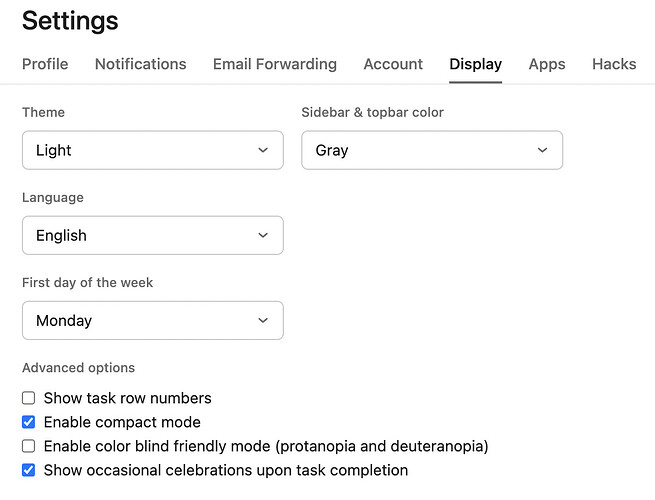655x500 pixels.
Task: Click the chevron in Theme dropdown
Action: 263,150
